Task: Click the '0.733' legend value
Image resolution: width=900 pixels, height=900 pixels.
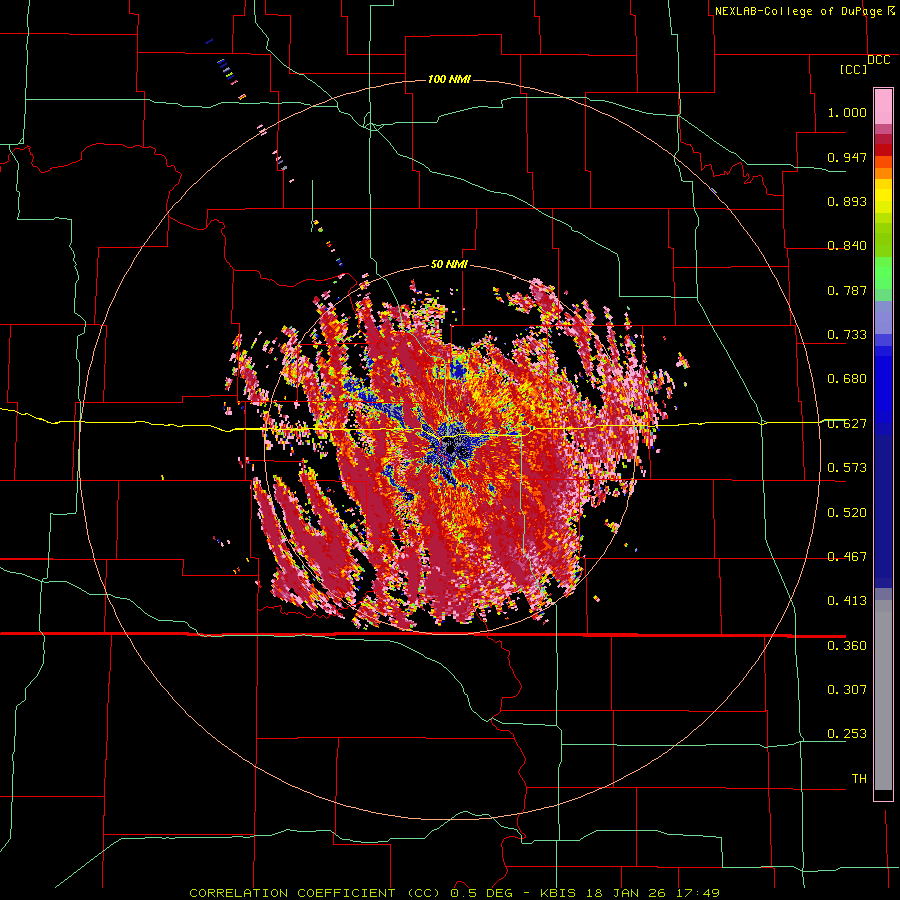Action: (x=847, y=335)
